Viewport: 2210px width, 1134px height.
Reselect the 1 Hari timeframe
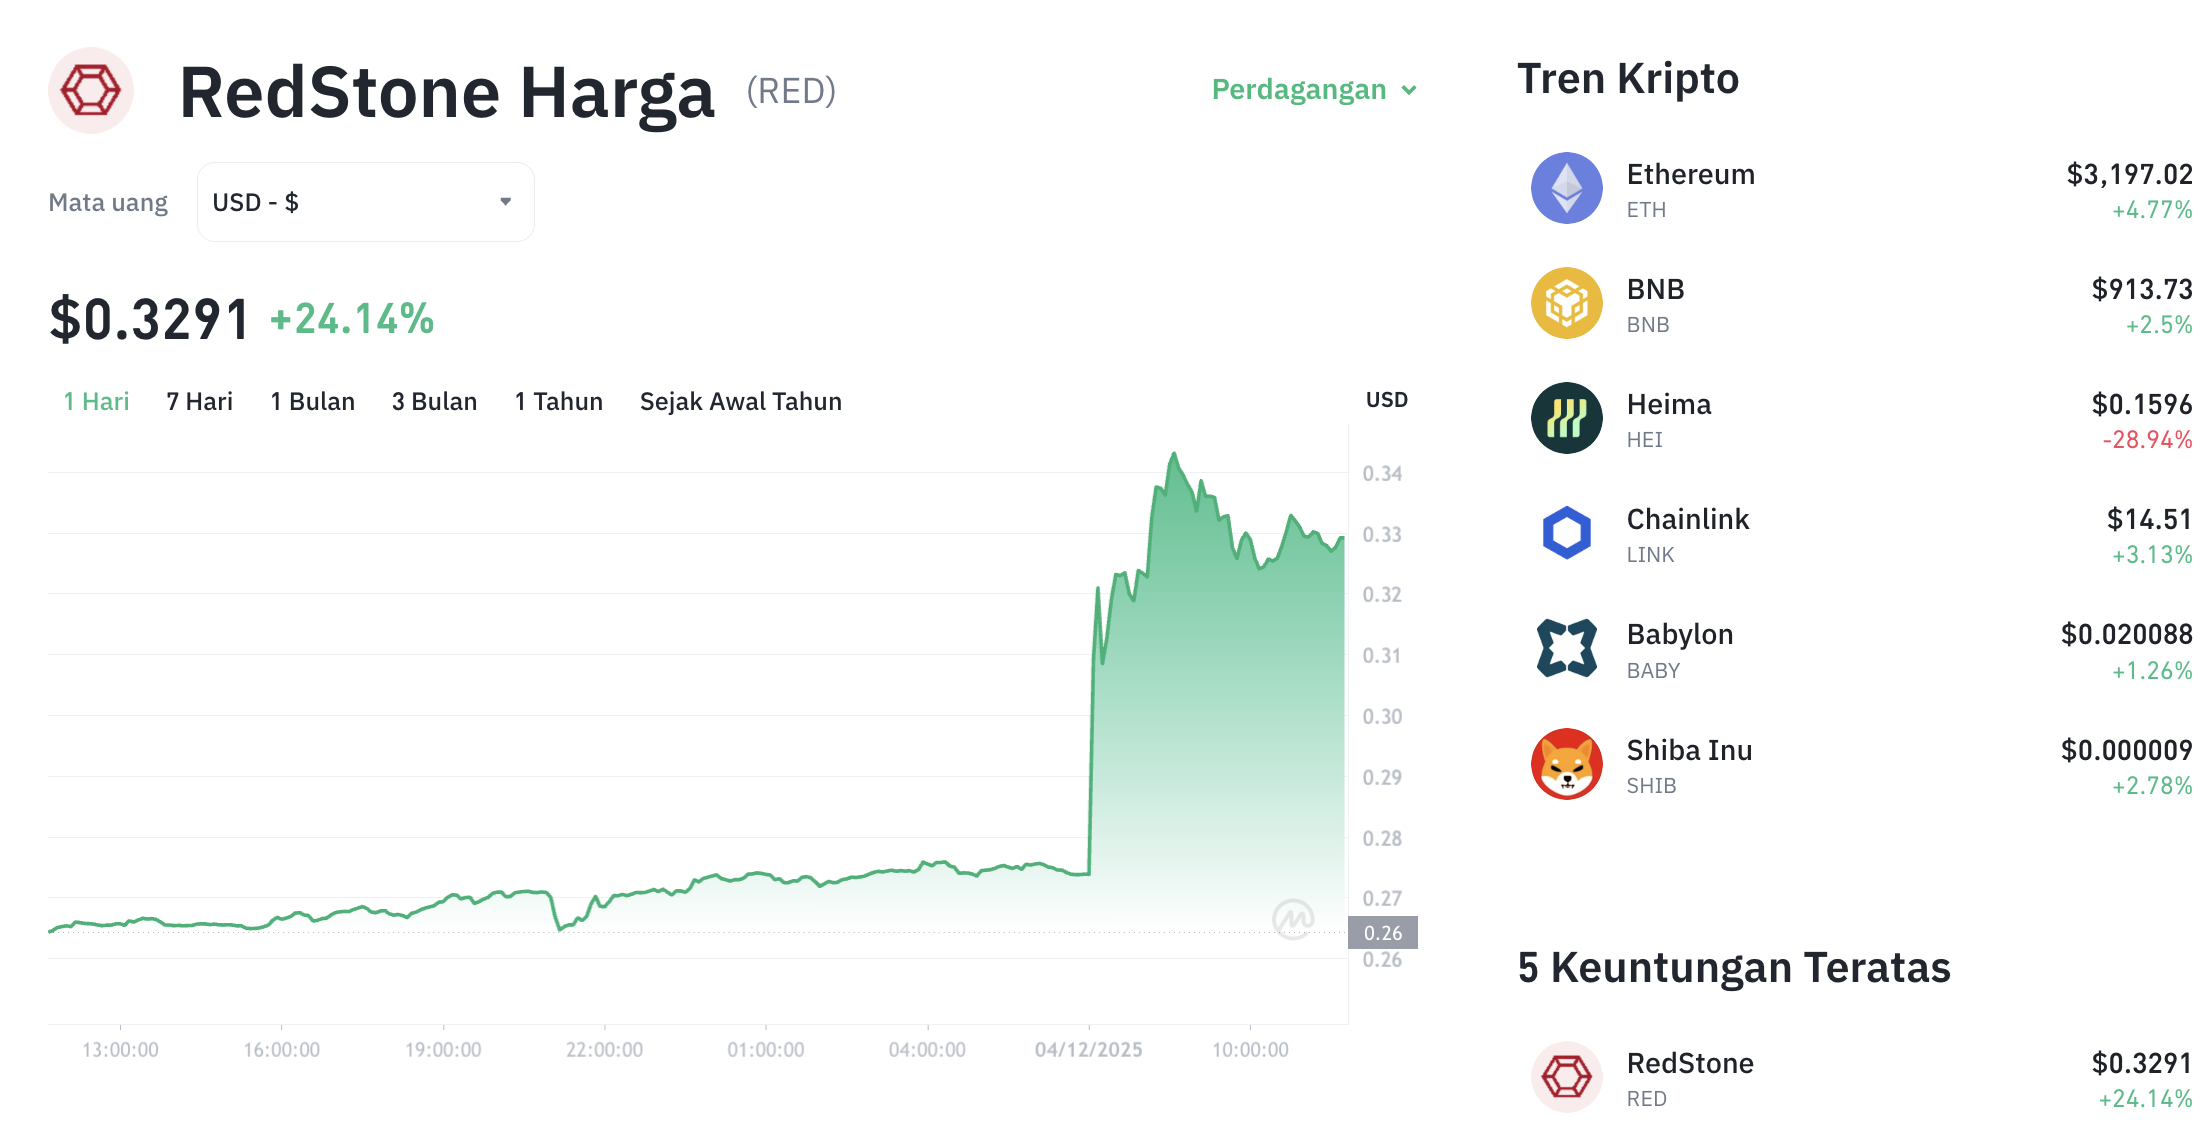point(95,401)
